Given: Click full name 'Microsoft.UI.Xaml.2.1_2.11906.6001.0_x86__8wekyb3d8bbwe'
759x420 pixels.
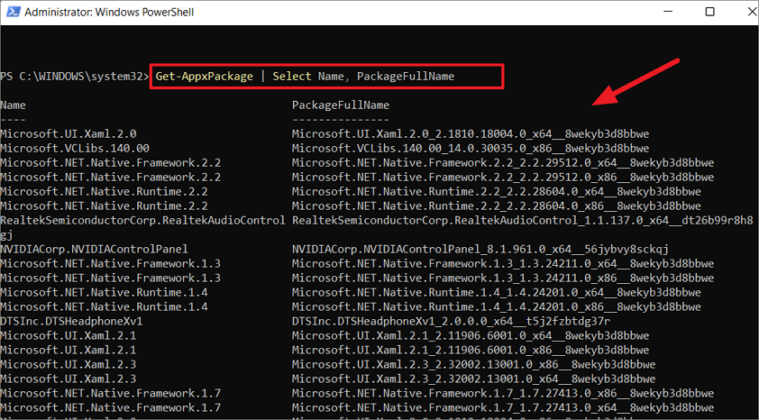Looking at the screenshot, I should click(x=471, y=350).
